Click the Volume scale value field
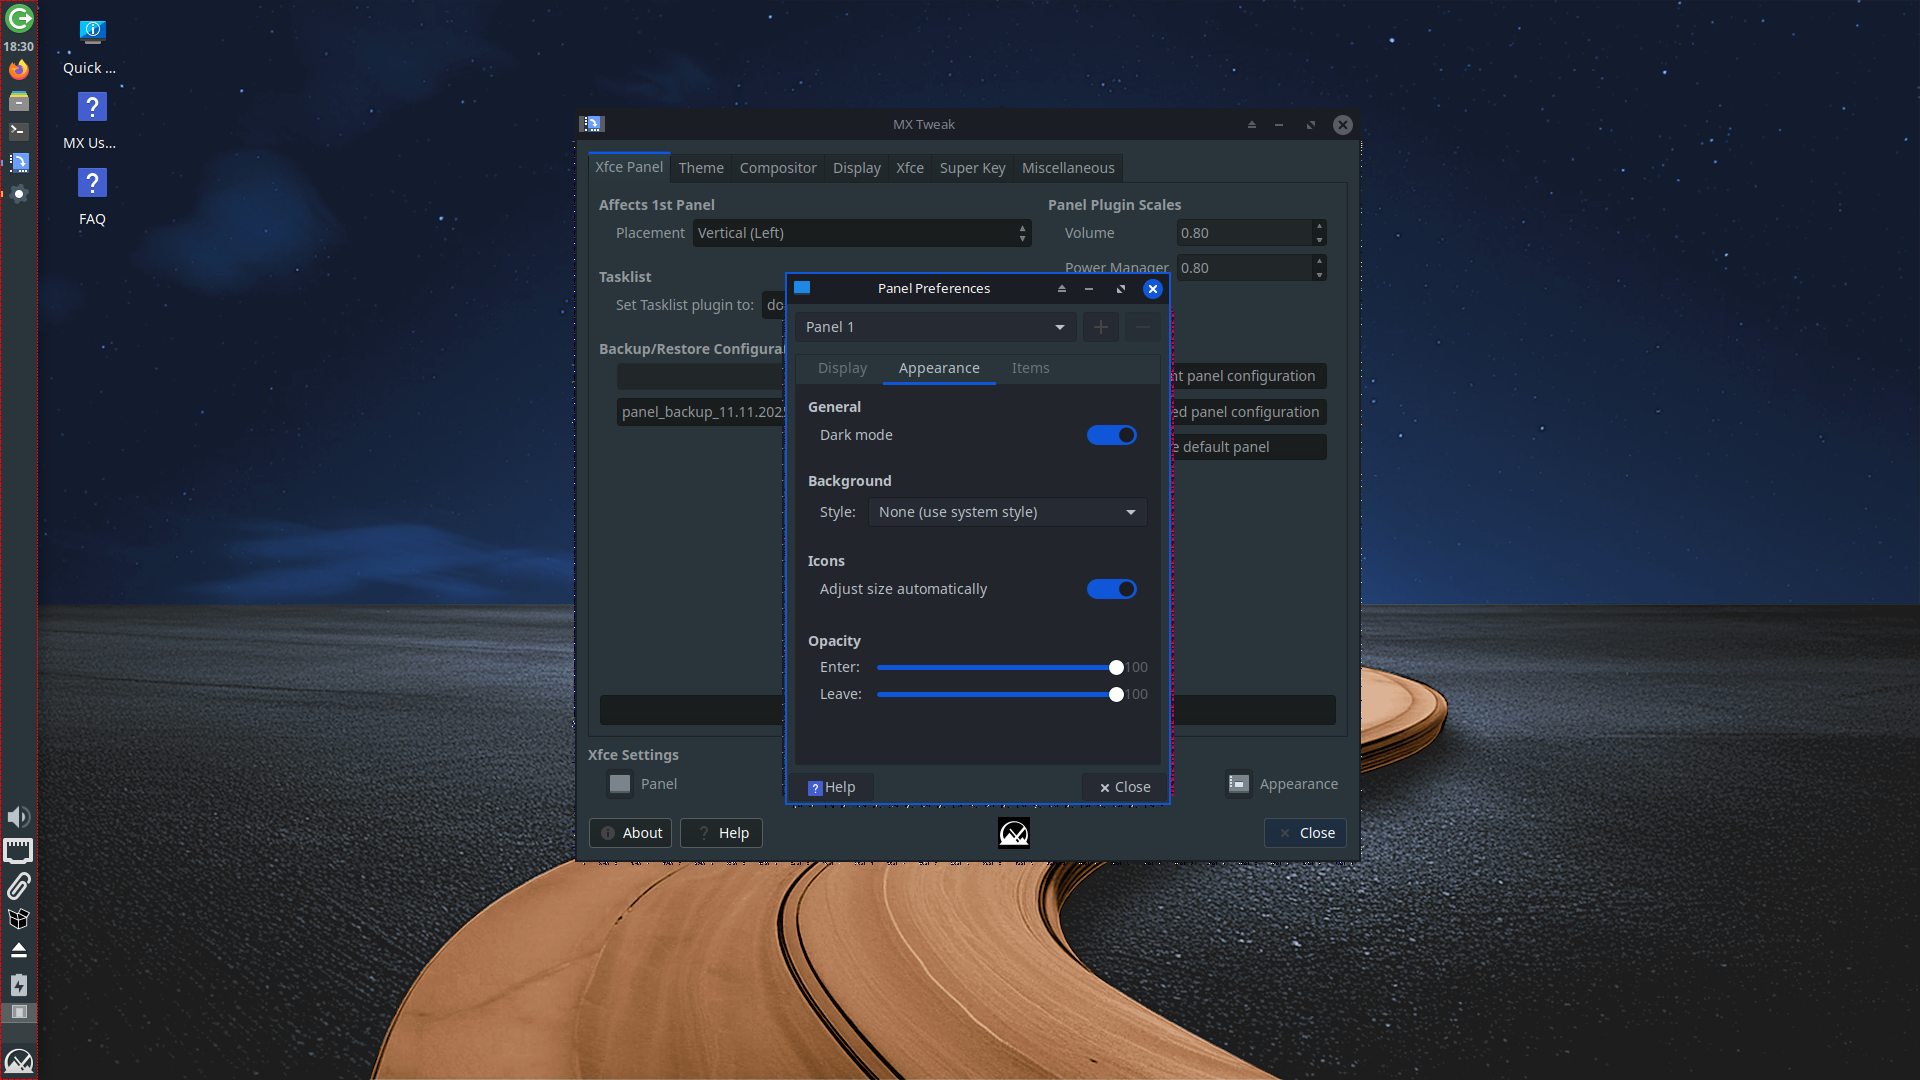 1244,233
